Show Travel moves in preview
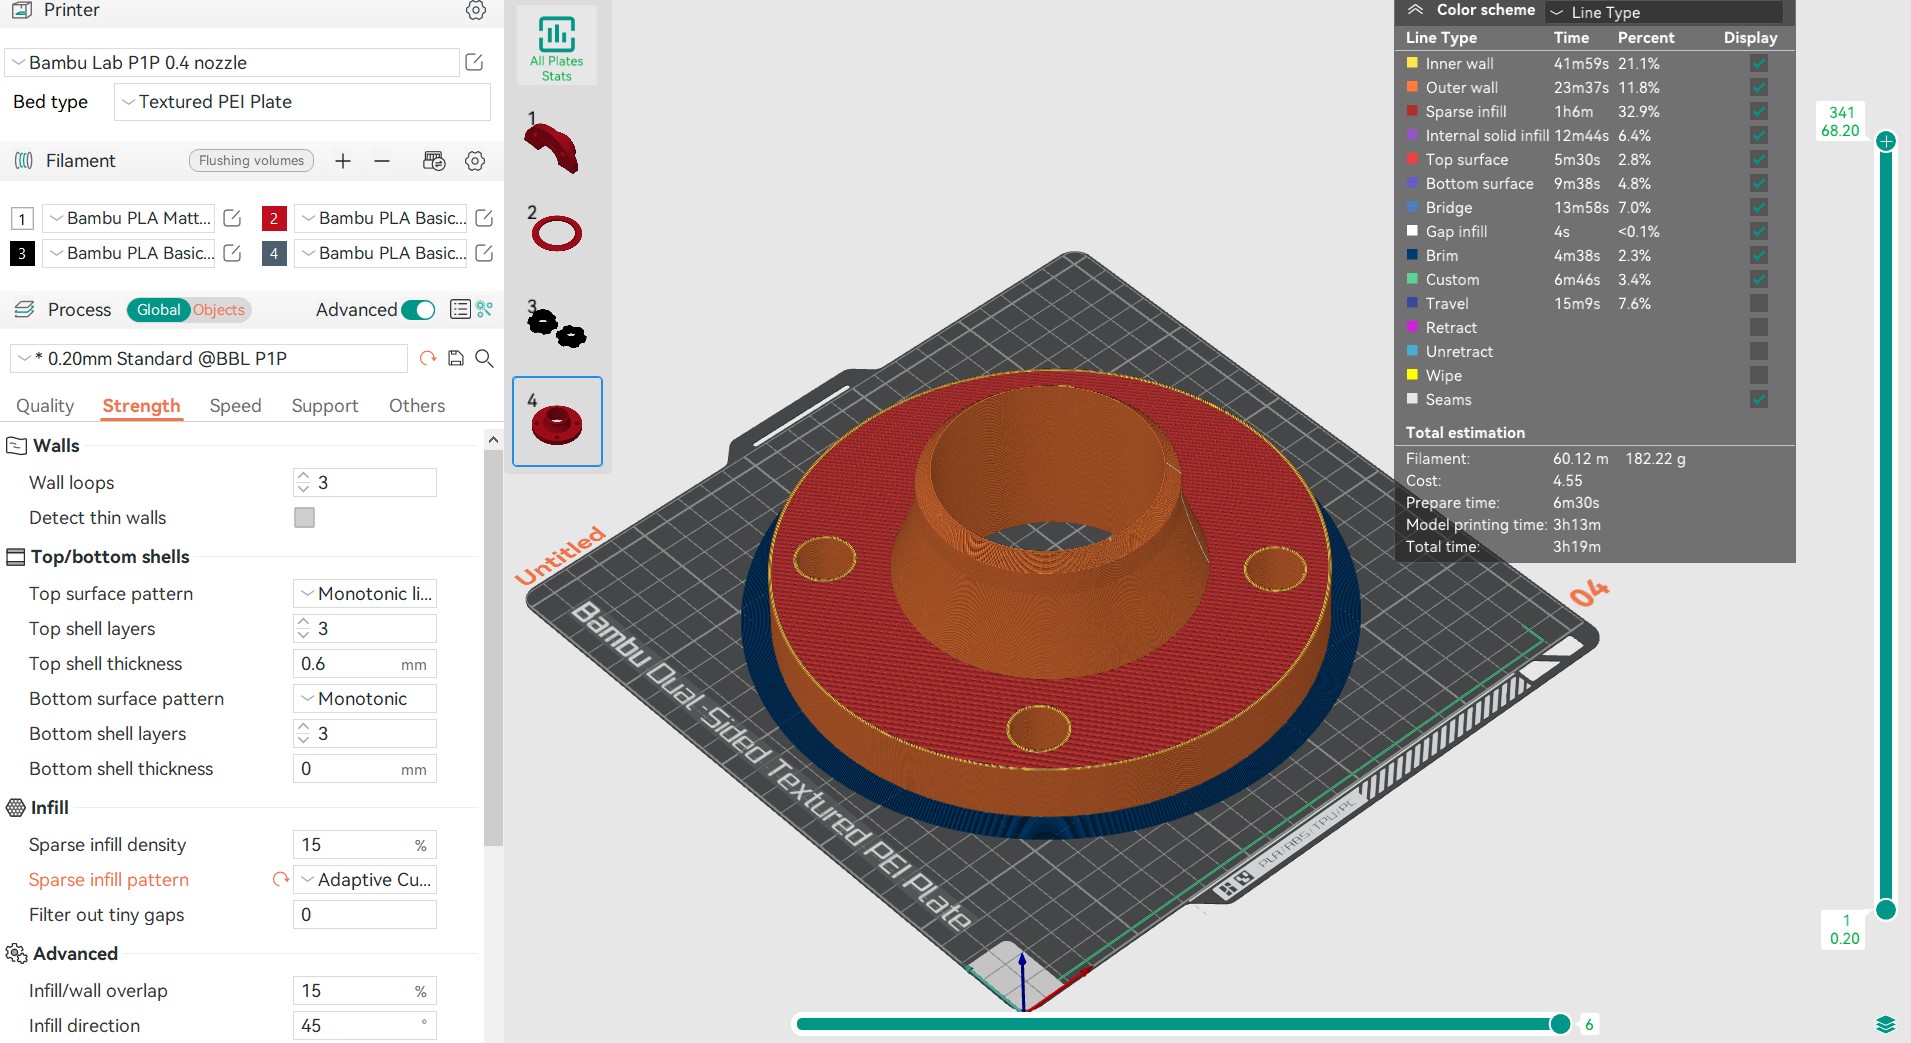This screenshot has height=1043, width=1911. point(1759,303)
